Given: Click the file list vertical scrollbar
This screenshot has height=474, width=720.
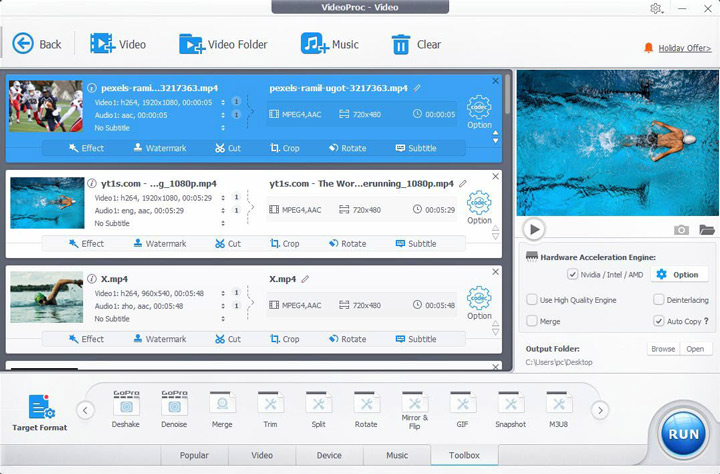Looking at the screenshot, I should 507,94.
